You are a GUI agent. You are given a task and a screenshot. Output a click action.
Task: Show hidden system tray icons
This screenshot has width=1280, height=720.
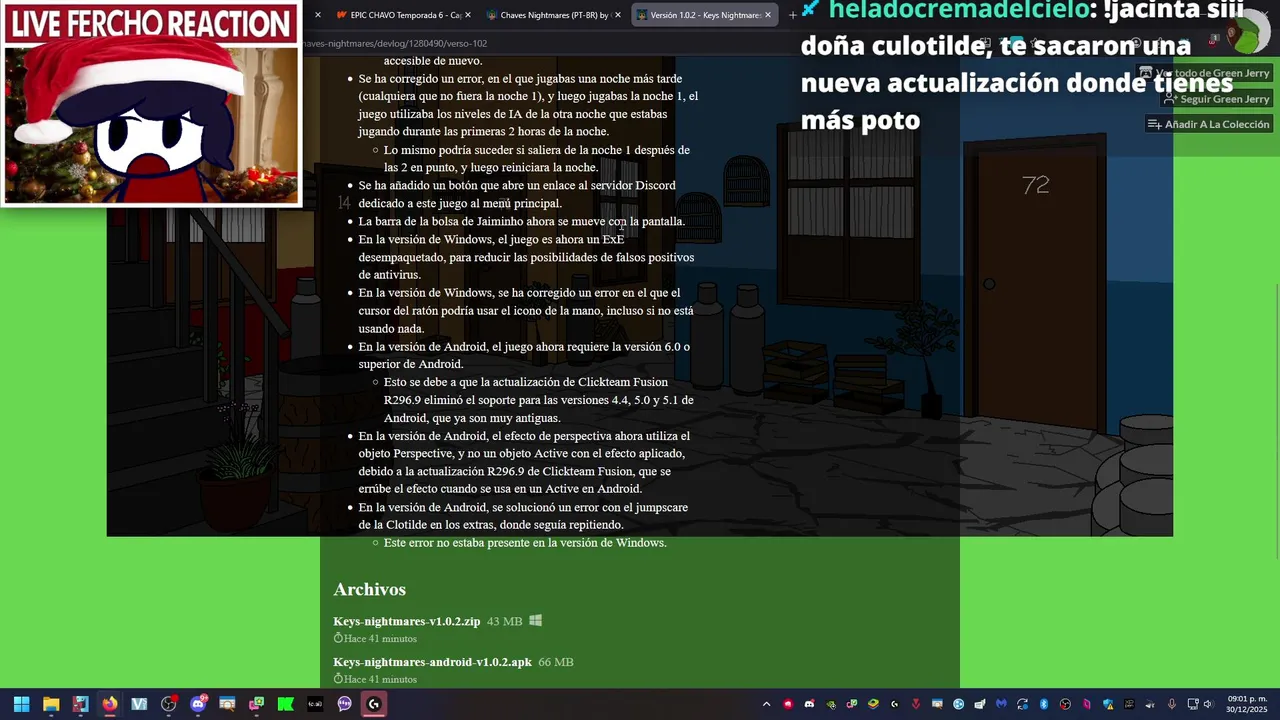[x=766, y=704]
